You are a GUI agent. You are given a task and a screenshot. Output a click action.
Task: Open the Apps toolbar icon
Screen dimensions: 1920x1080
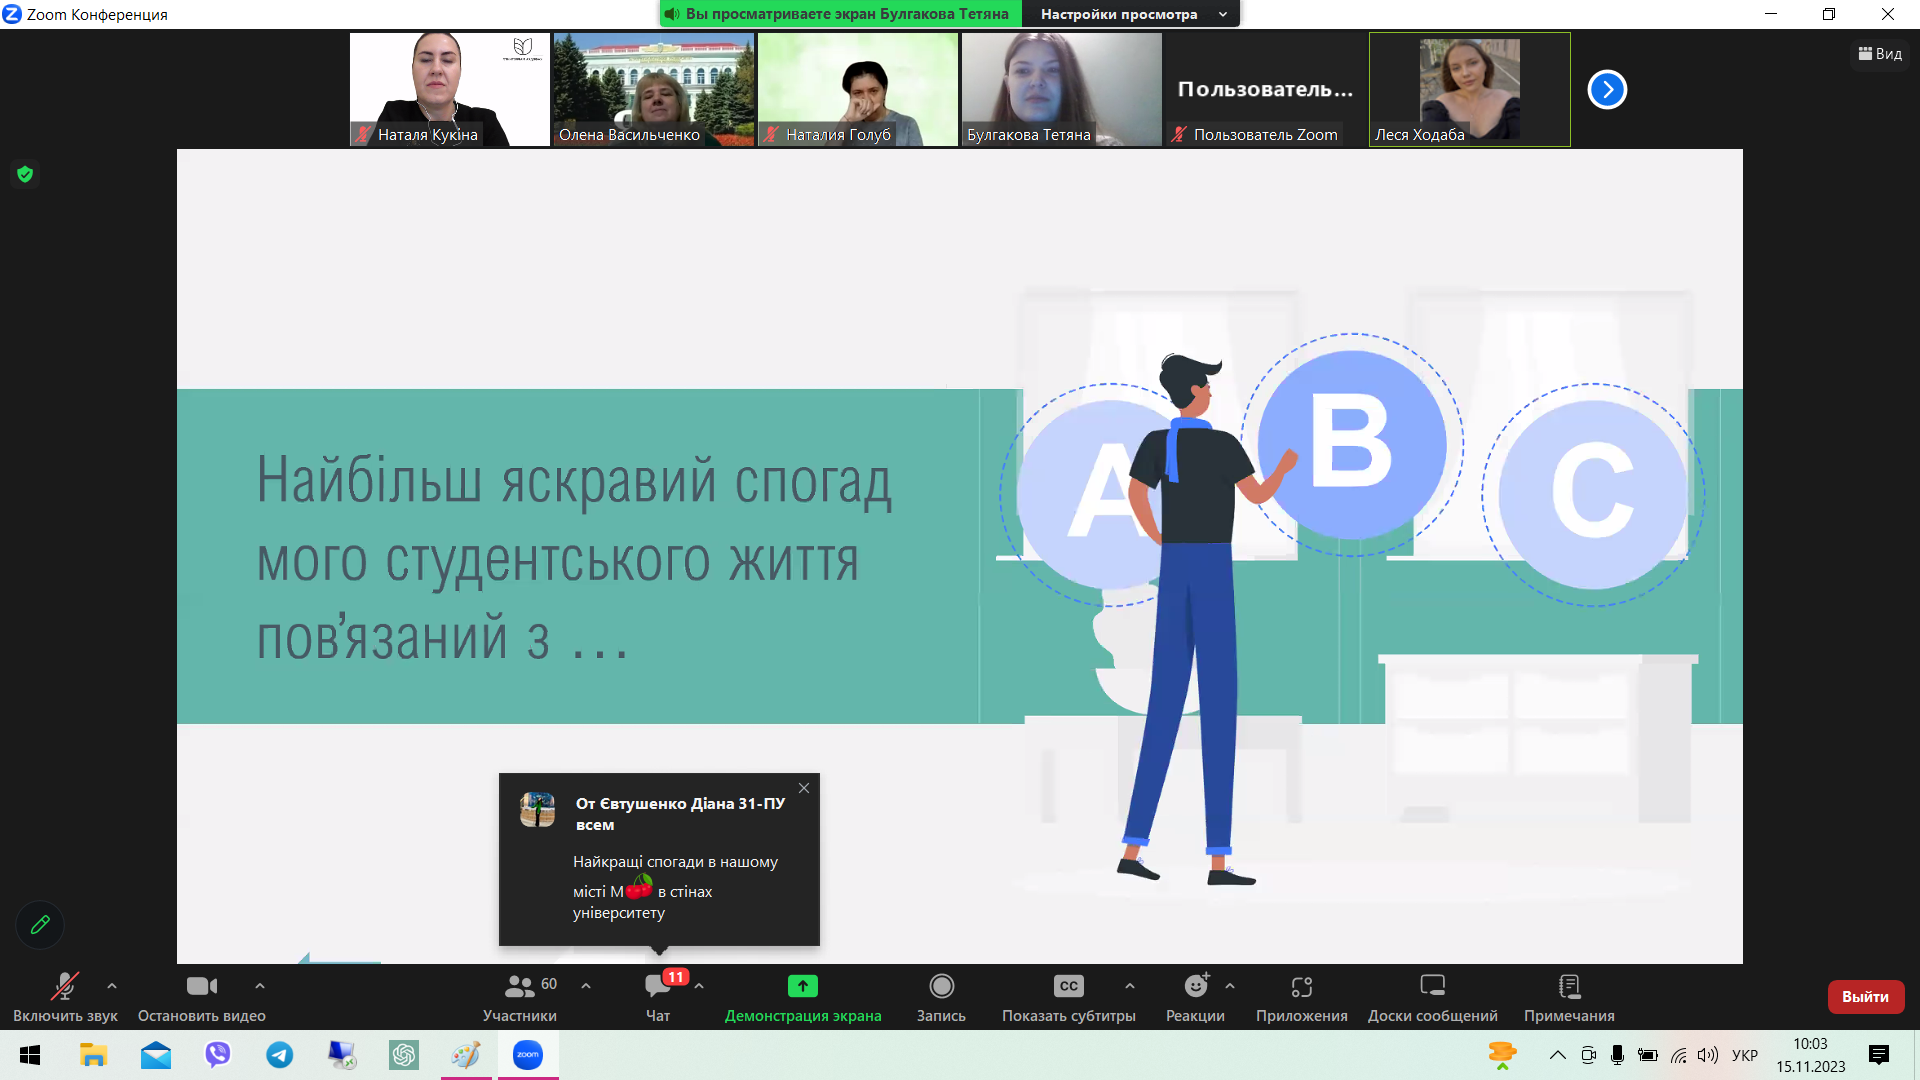pyautogui.click(x=1301, y=987)
